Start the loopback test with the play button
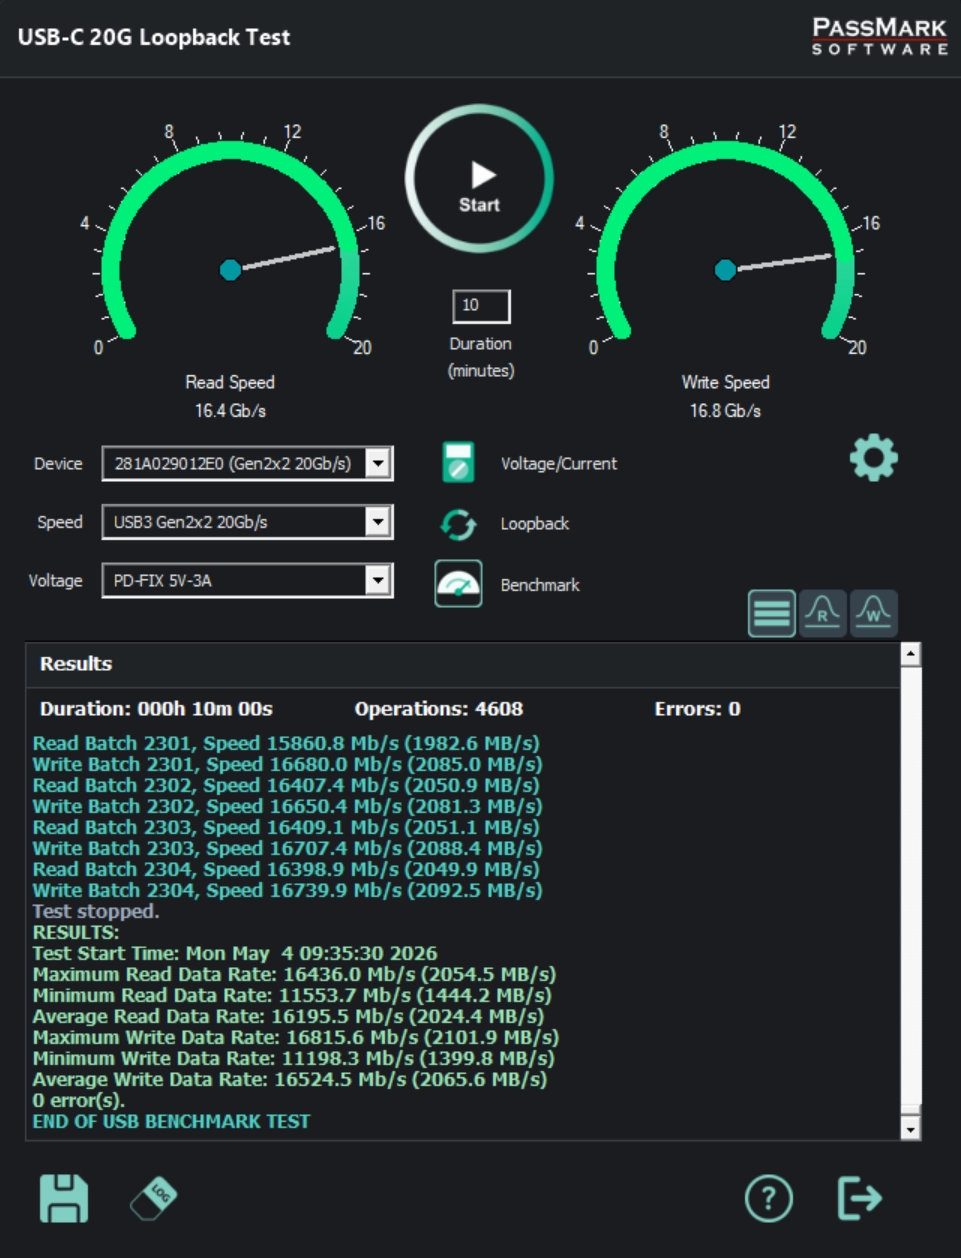 coord(479,179)
